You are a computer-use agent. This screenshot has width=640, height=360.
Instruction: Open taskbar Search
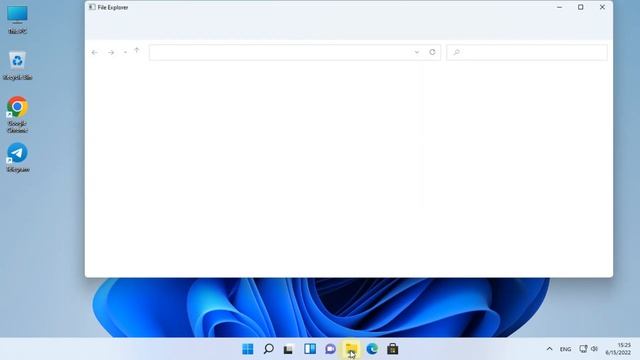click(269, 349)
